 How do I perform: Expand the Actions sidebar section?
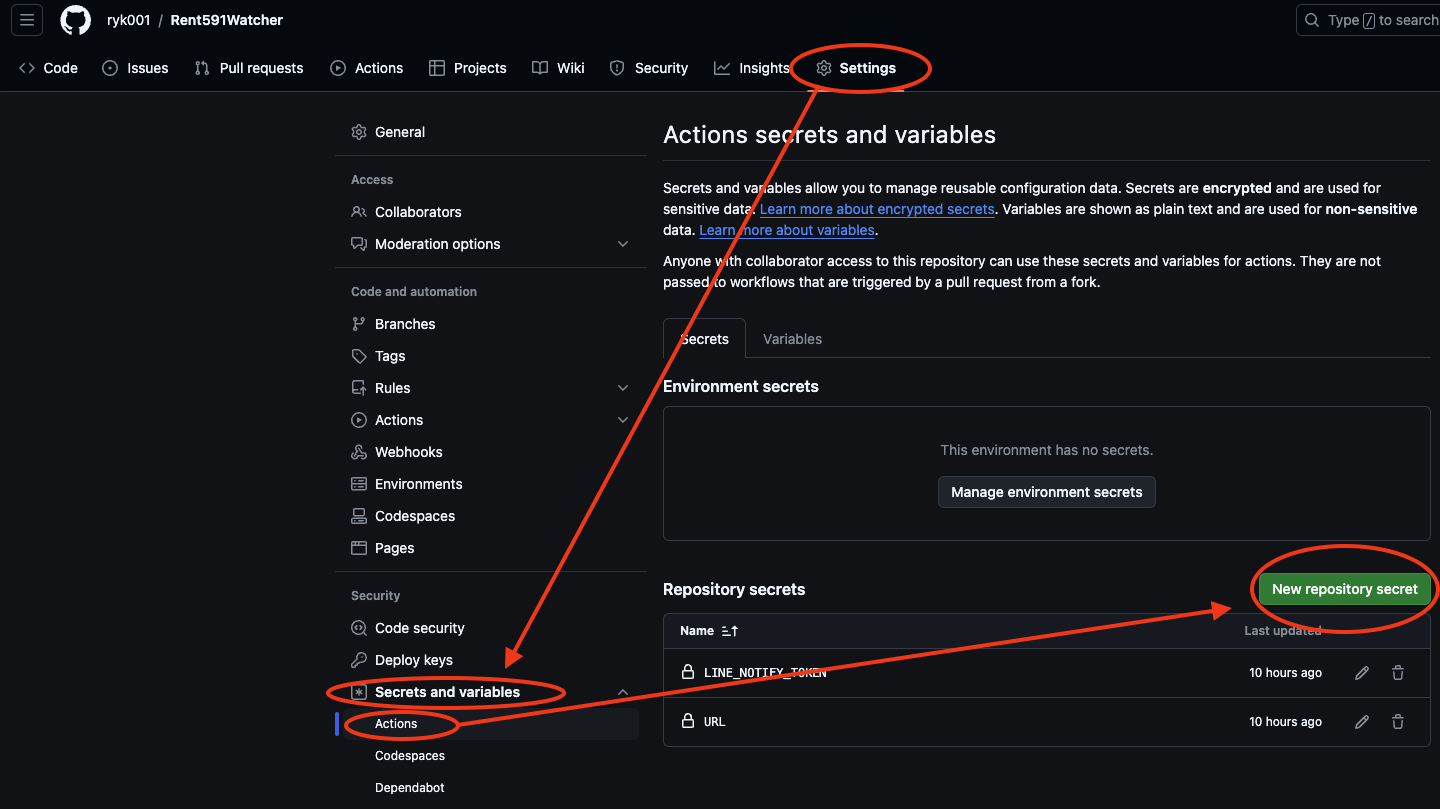pyautogui.click(x=623, y=420)
